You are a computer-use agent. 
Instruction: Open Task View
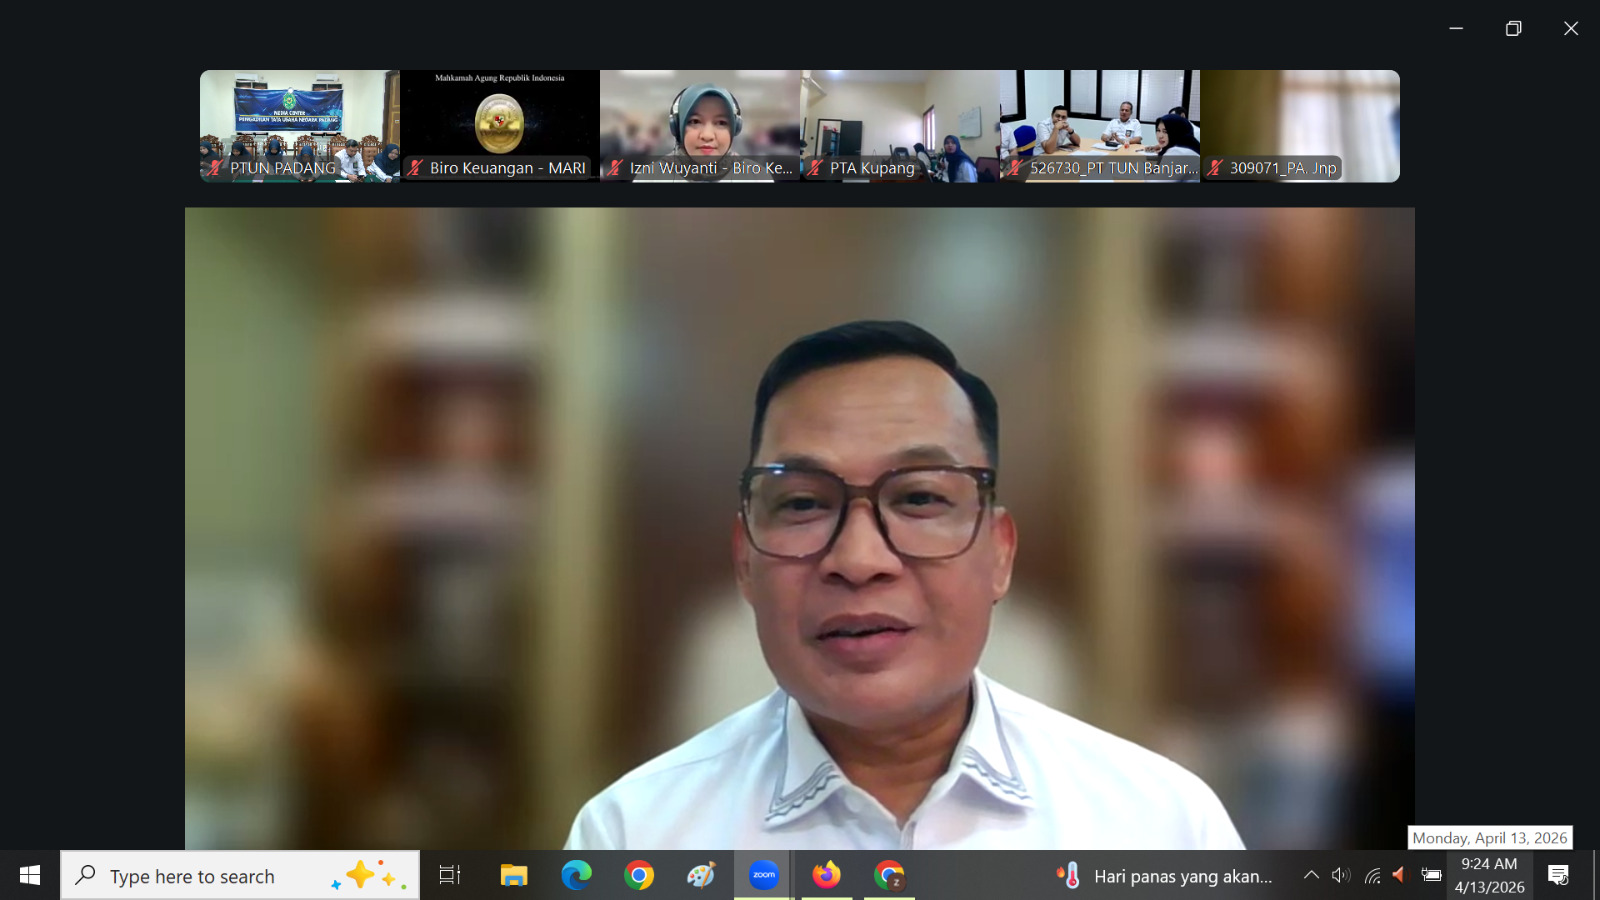point(449,875)
